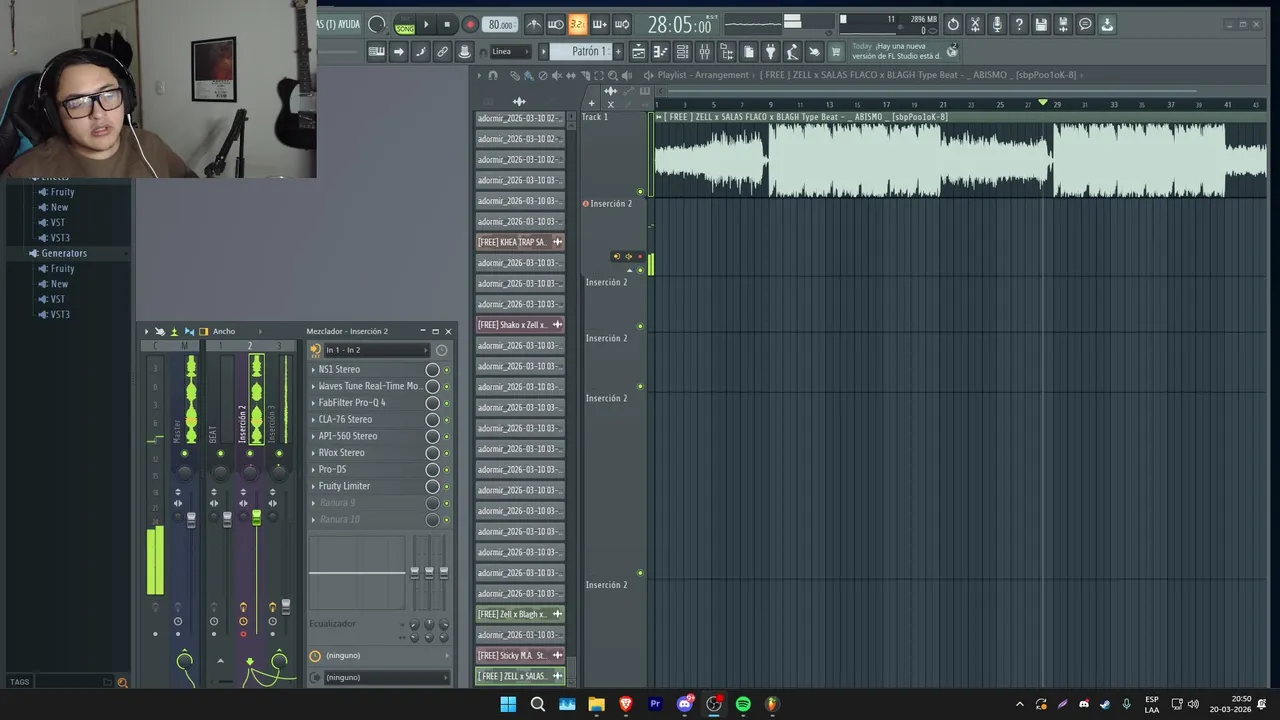Click the Play button in the transport bar
The image size is (1280, 720).
(426, 24)
